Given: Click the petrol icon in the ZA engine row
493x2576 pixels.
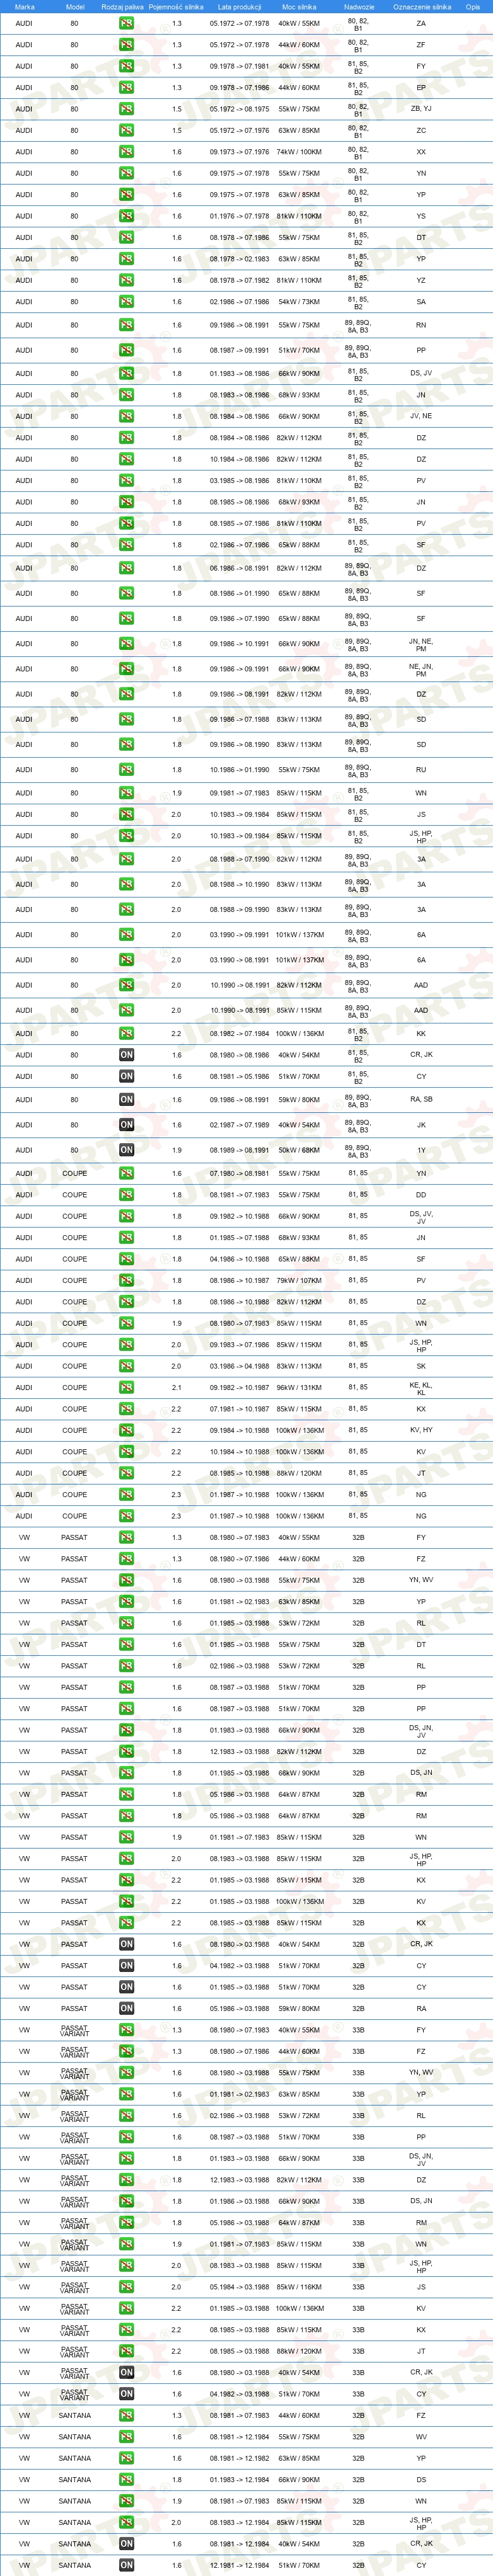Looking at the screenshot, I should click(x=126, y=23).
